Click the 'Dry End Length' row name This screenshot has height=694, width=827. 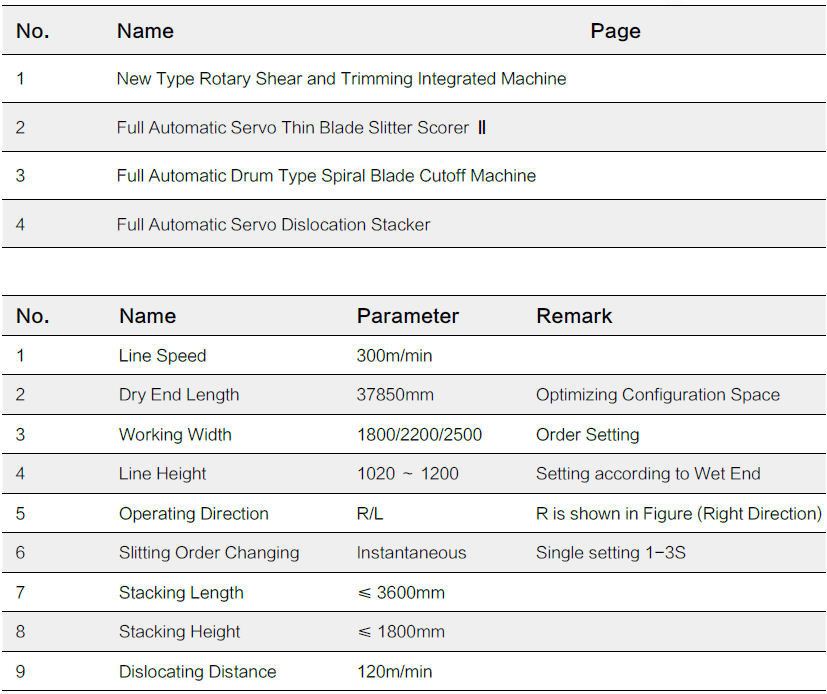179,395
